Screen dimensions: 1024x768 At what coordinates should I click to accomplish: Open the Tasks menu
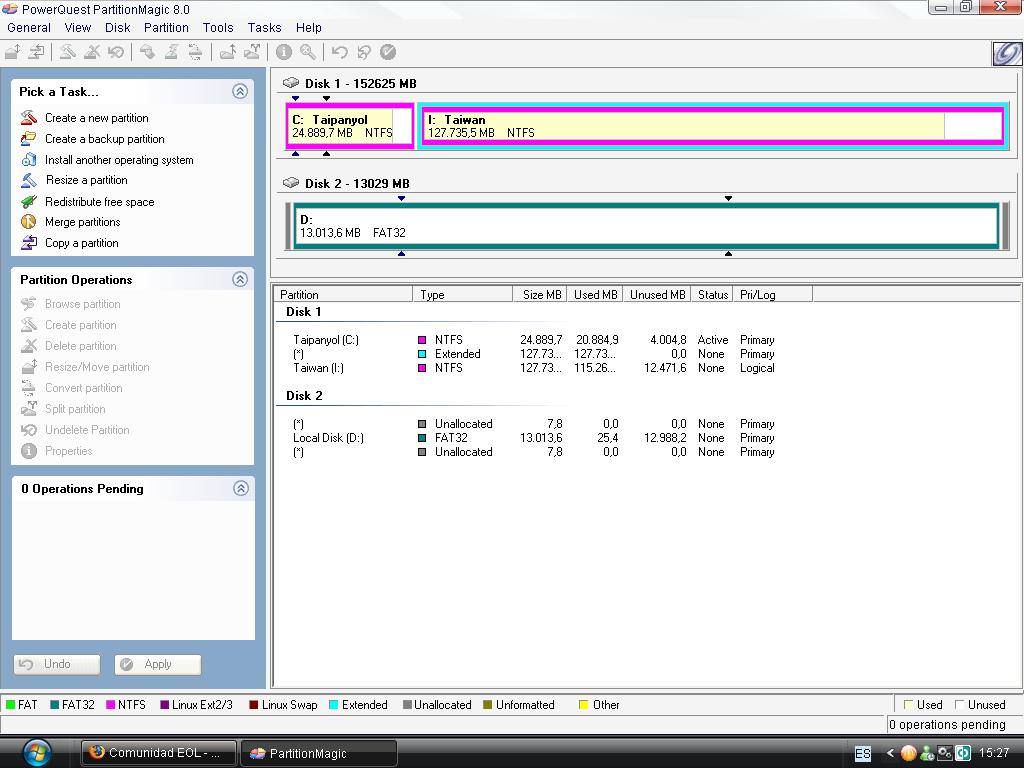264,27
